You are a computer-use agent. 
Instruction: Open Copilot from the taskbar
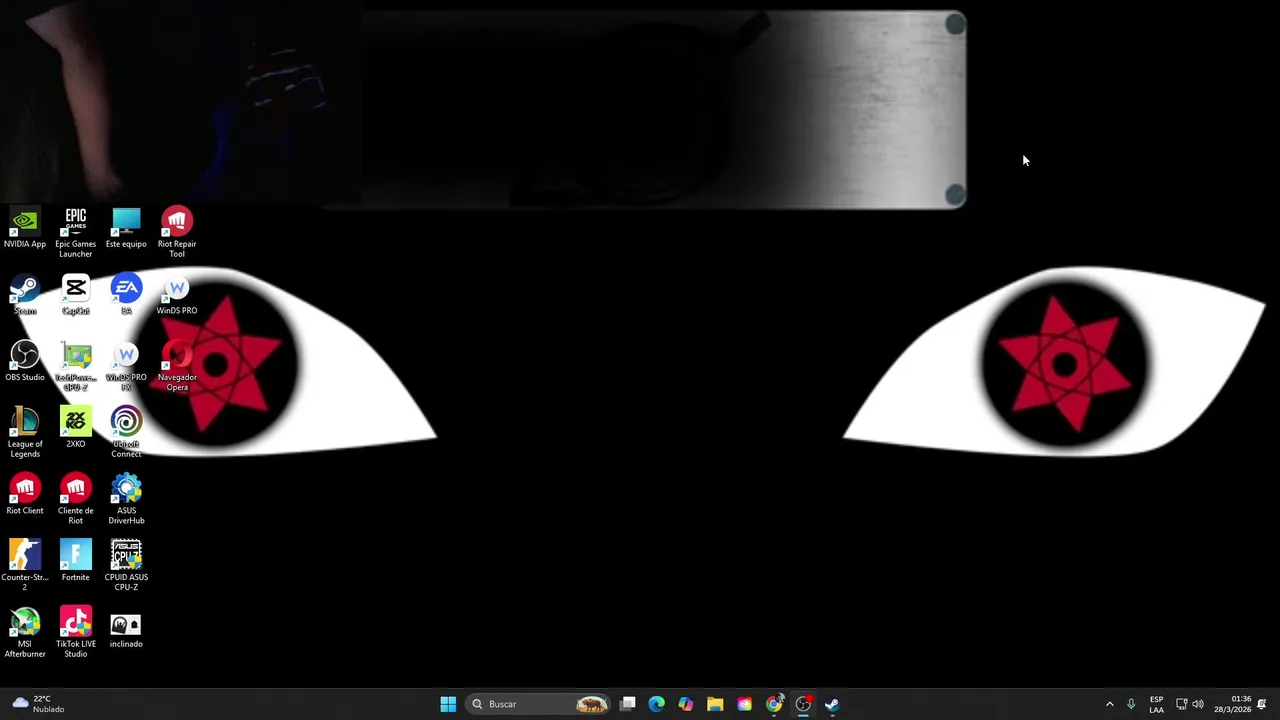[686, 704]
